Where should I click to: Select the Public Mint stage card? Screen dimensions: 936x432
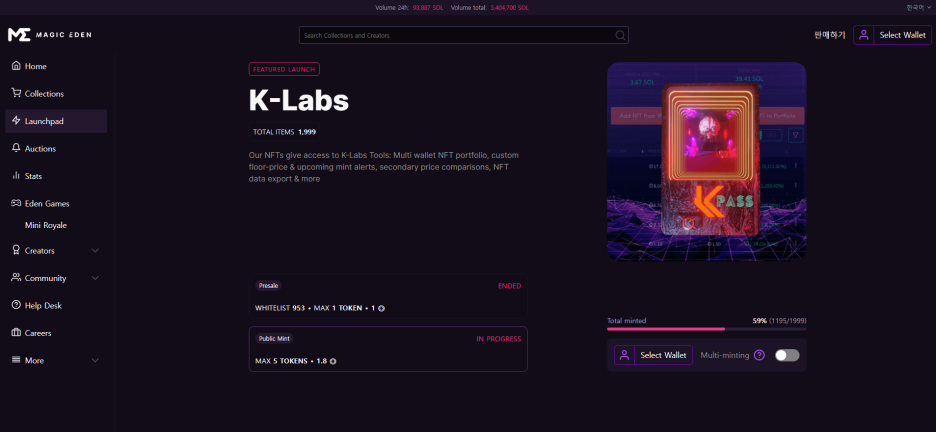pyautogui.click(x=388, y=349)
